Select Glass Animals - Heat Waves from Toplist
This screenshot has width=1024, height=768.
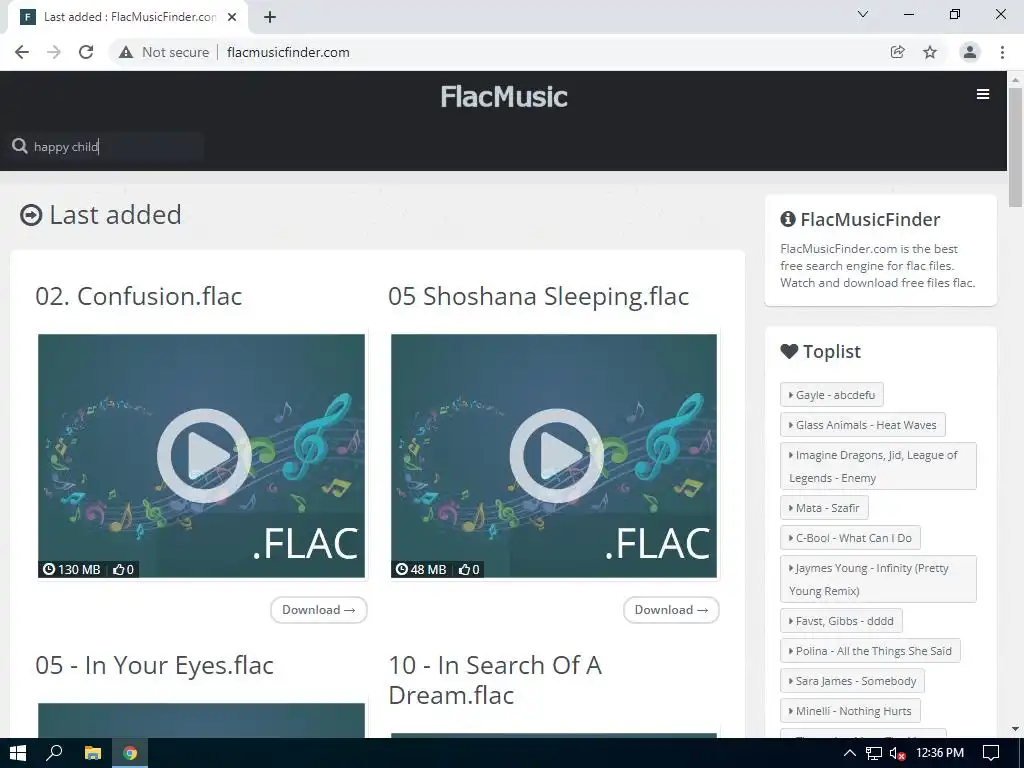(x=863, y=425)
